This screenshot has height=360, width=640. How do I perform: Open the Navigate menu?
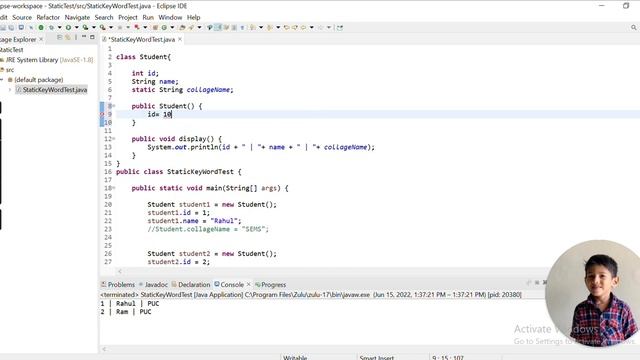pos(77,17)
